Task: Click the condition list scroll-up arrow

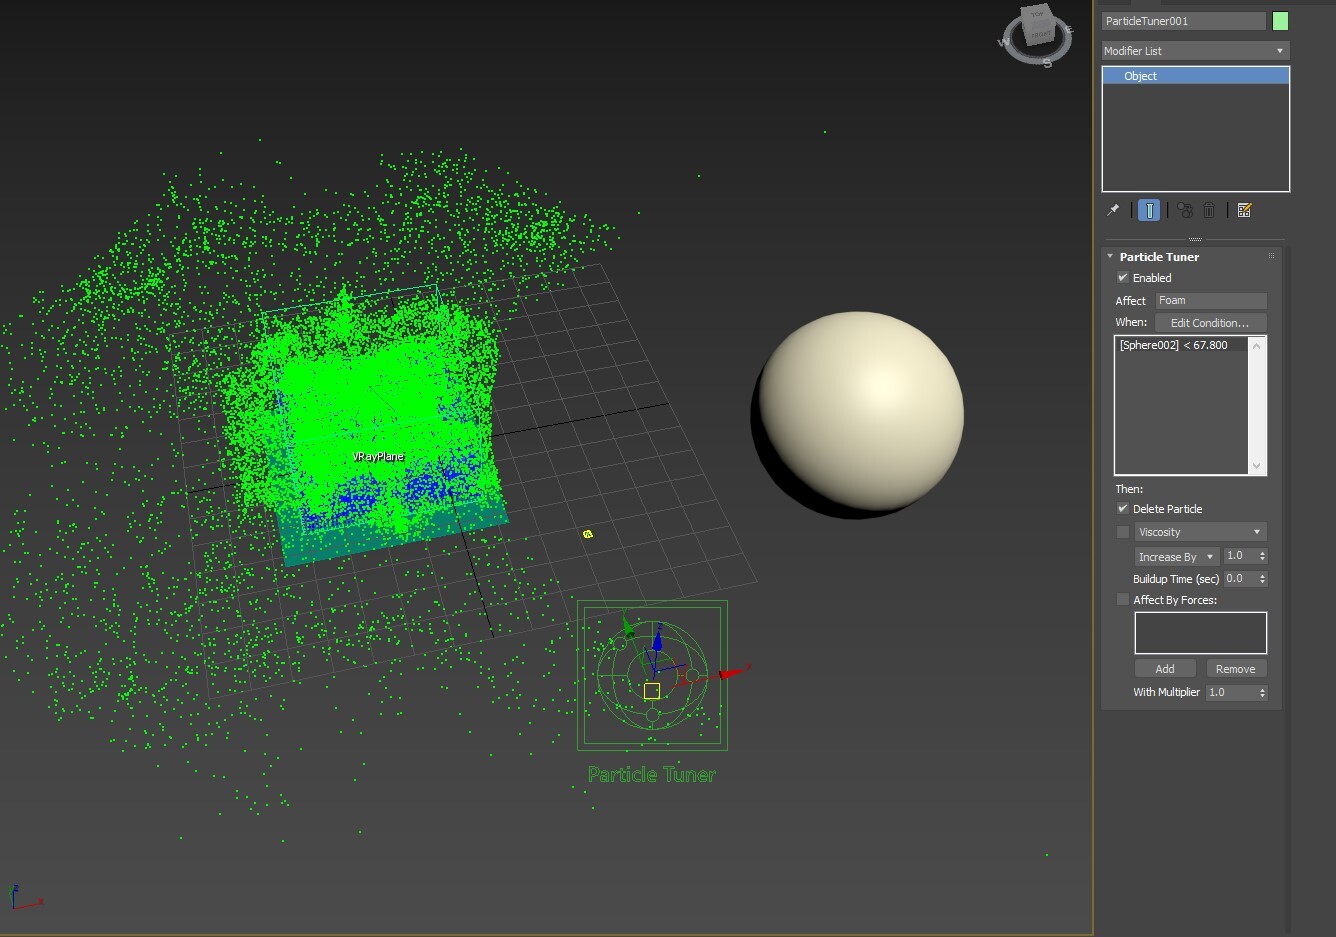Action: [1257, 345]
